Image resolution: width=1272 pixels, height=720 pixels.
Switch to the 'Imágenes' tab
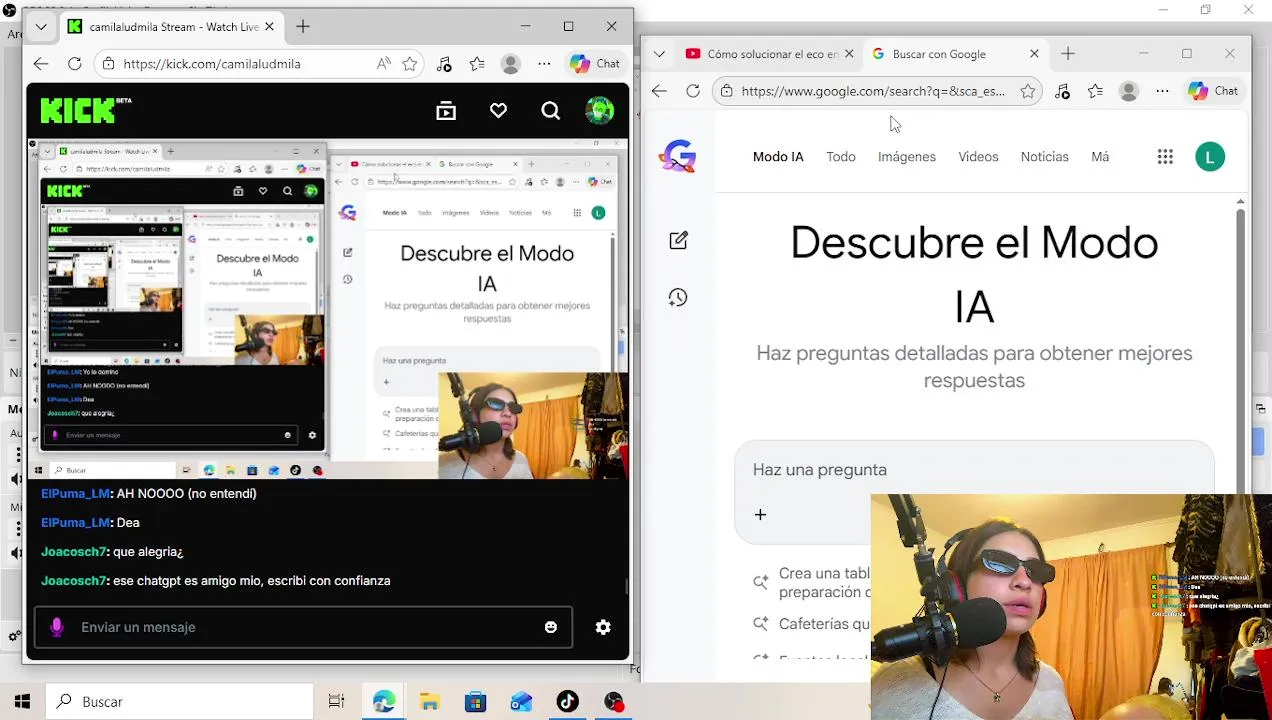(907, 157)
